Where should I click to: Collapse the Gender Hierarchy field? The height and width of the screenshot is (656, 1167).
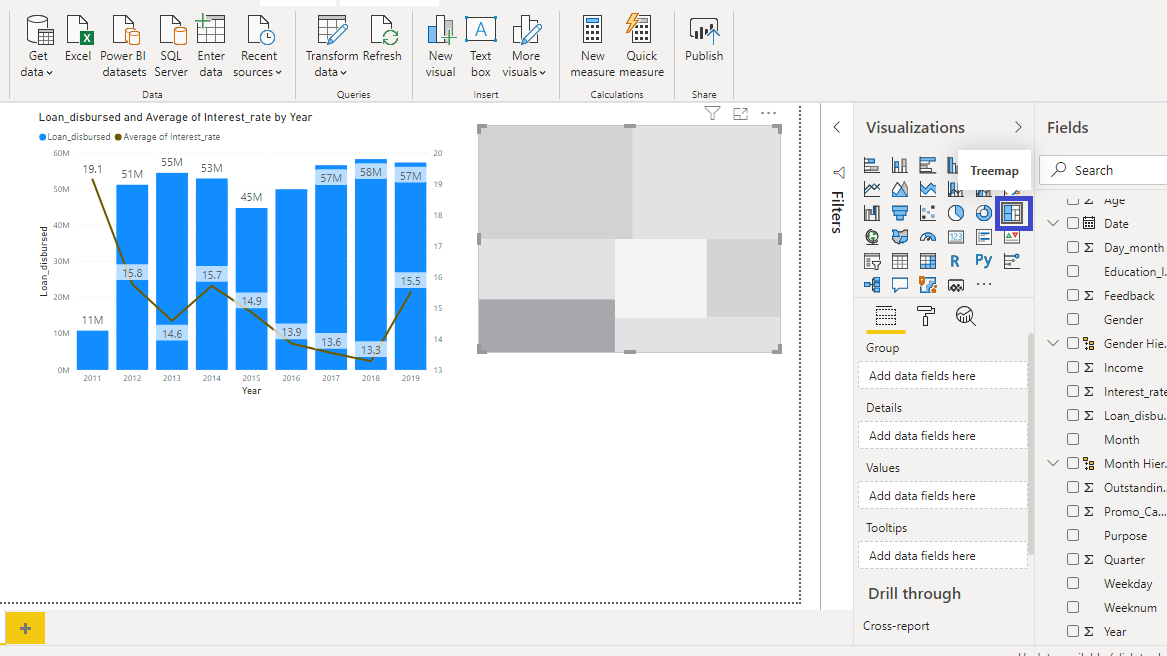pos(1052,343)
